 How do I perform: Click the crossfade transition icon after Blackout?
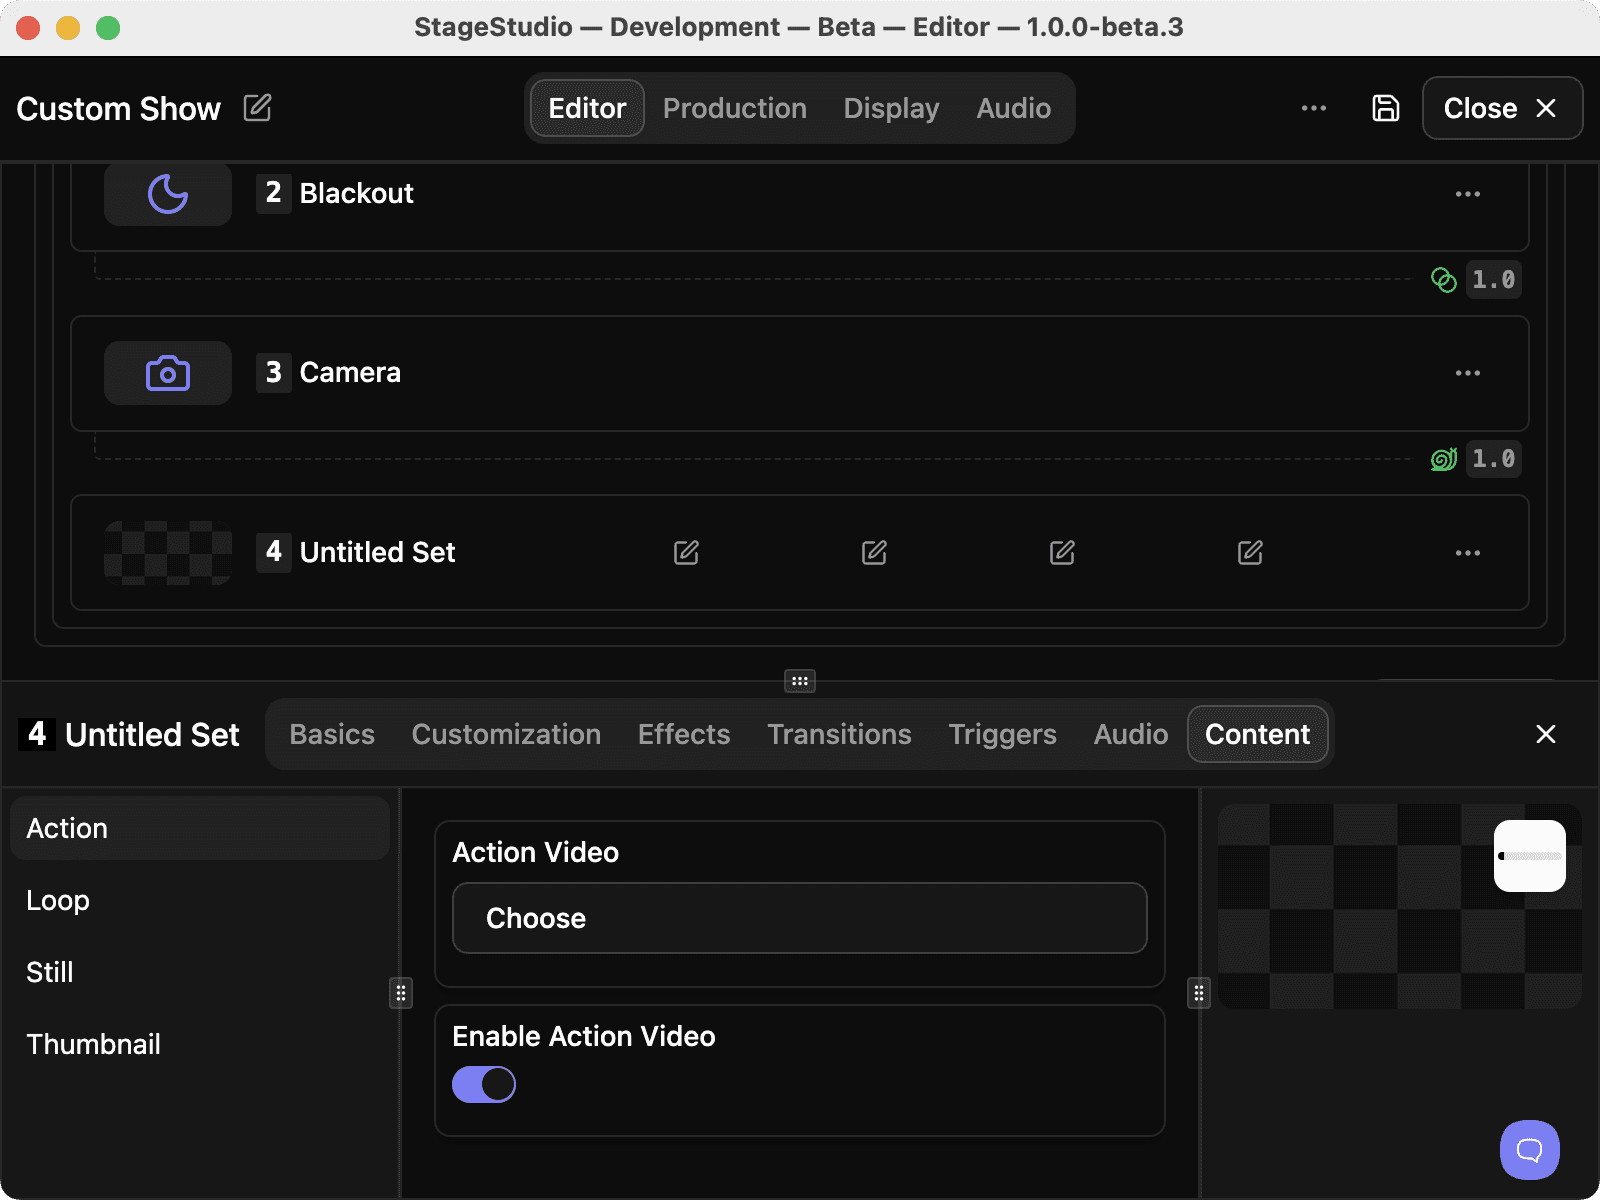click(1444, 280)
